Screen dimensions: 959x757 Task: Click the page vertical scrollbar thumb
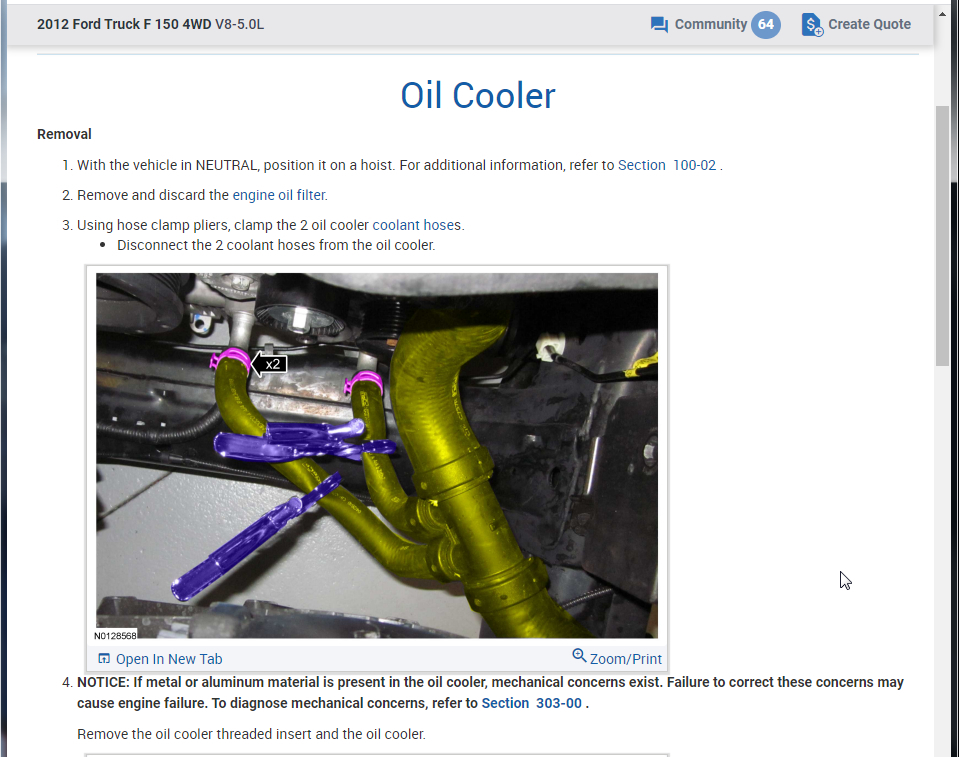coord(942,235)
